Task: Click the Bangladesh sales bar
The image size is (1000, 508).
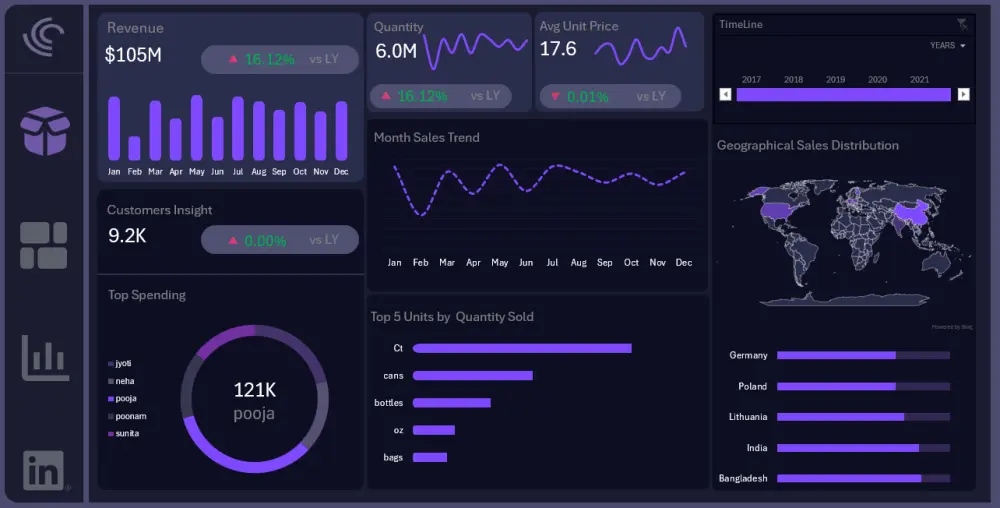Action: click(x=849, y=478)
